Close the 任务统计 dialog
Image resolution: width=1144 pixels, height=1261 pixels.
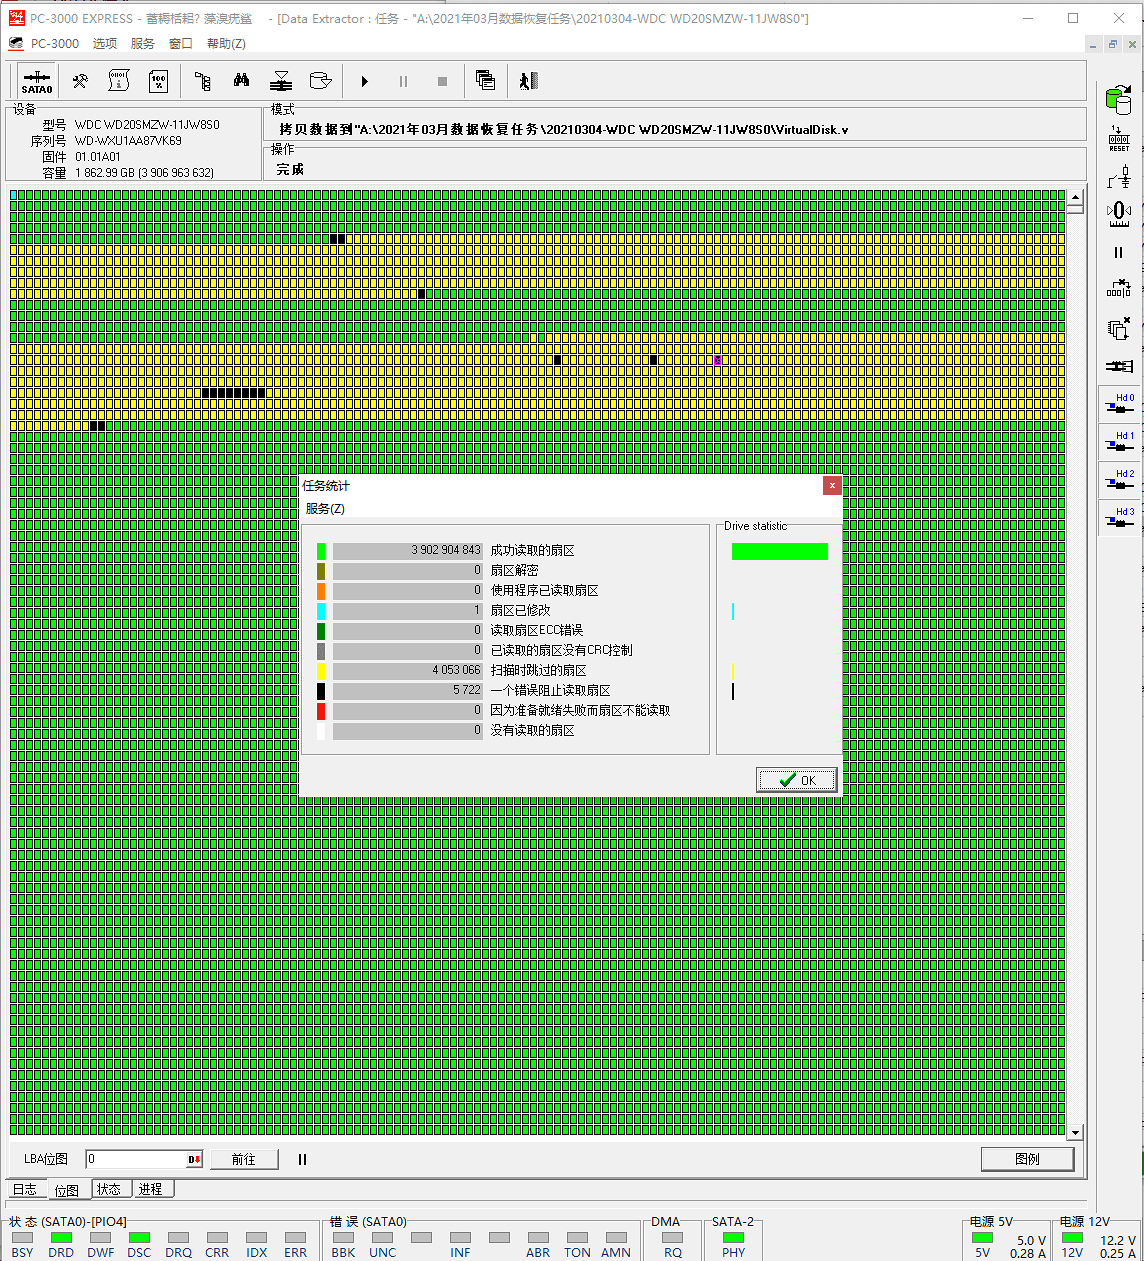tap(832, 485)
